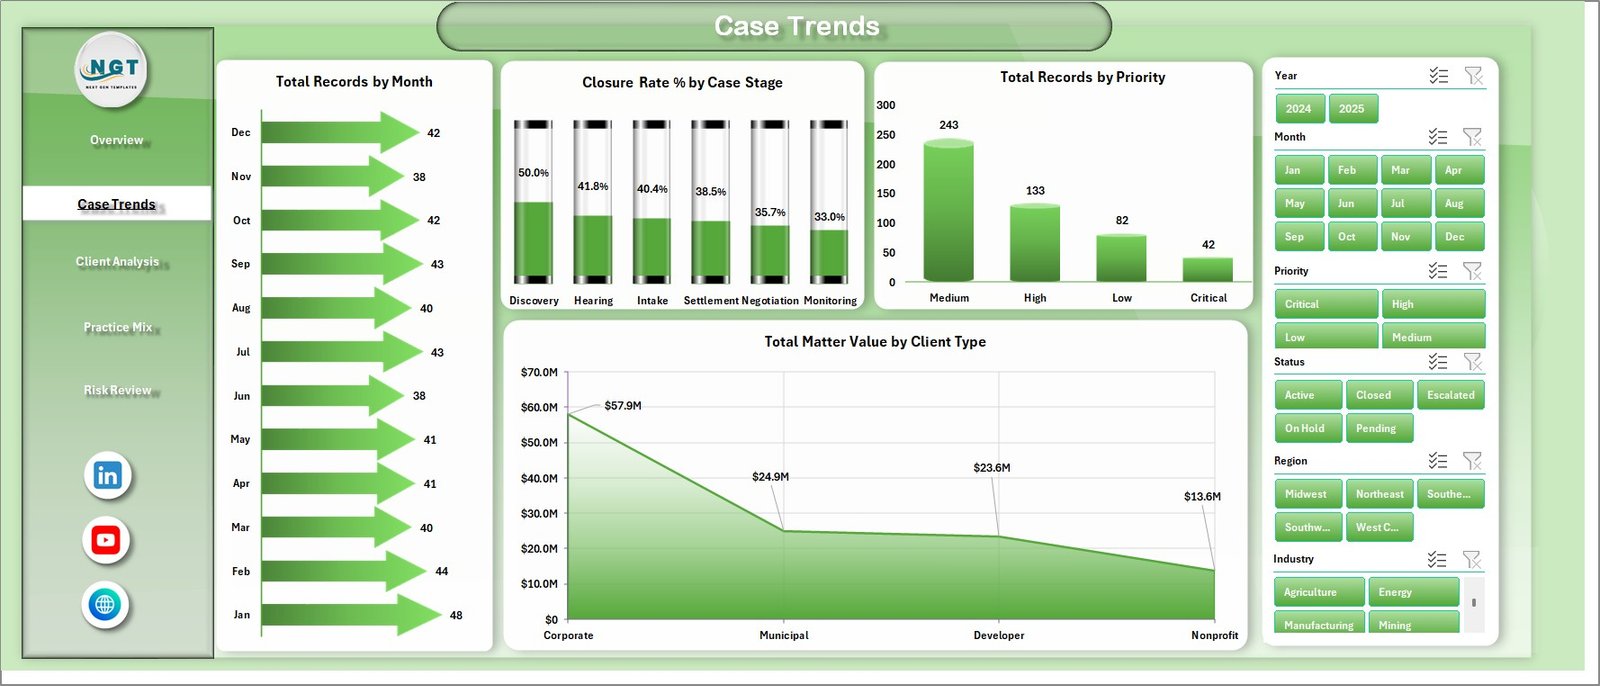Click the Industry slicer scrollbar thumb
This screenshot has width=1600, height=686.
[1474, 602]
